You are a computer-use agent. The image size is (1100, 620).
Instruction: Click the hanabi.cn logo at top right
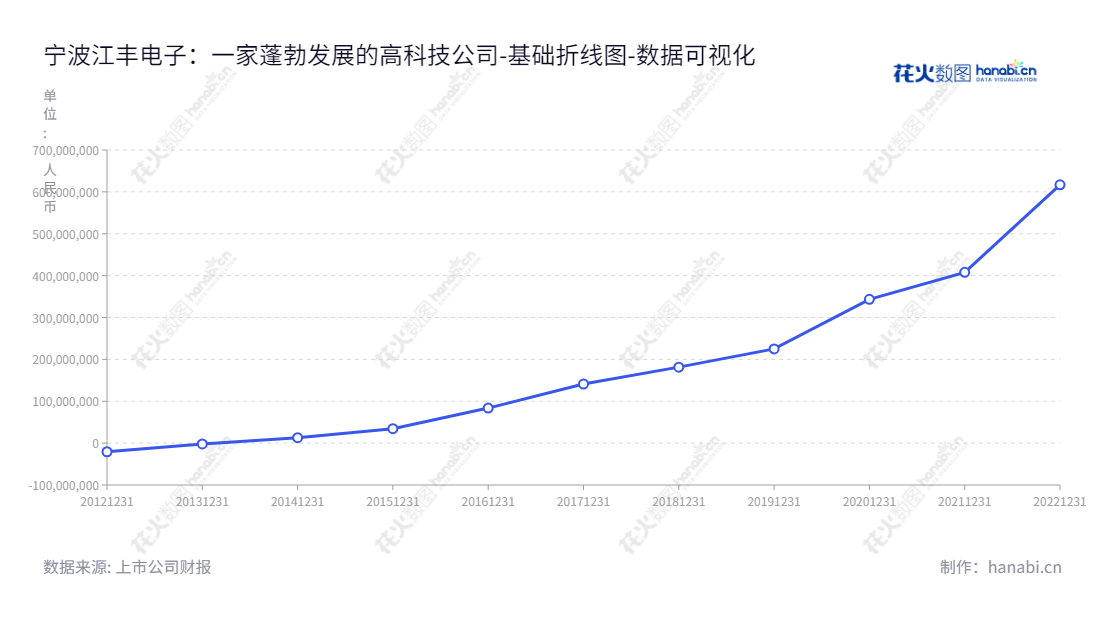point(965,72)
